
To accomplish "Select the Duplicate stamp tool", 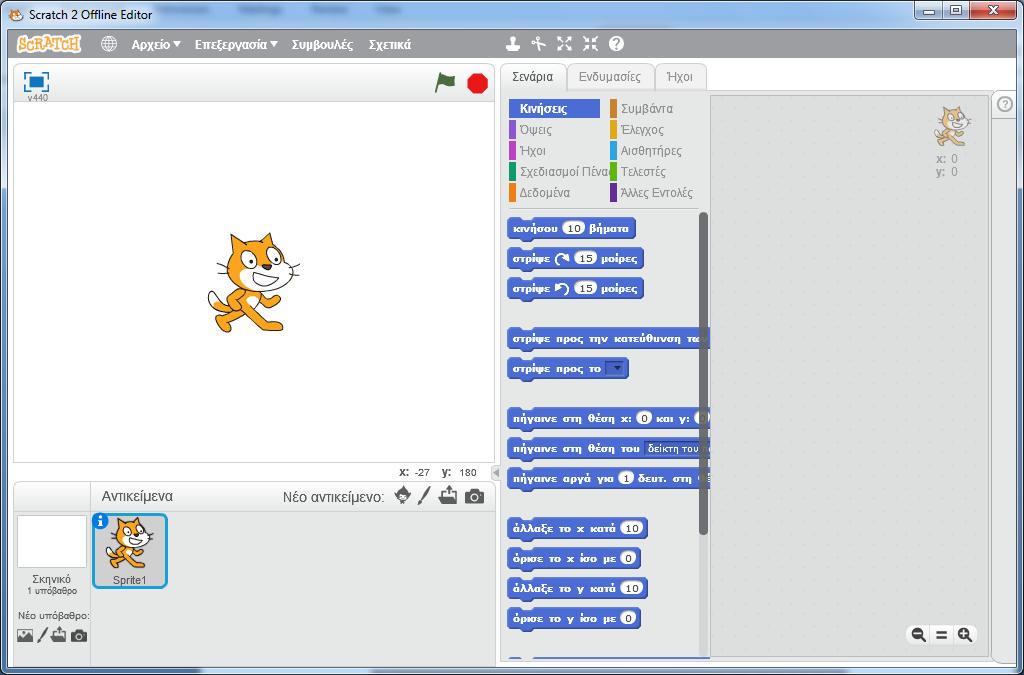I will pos(513,44).
